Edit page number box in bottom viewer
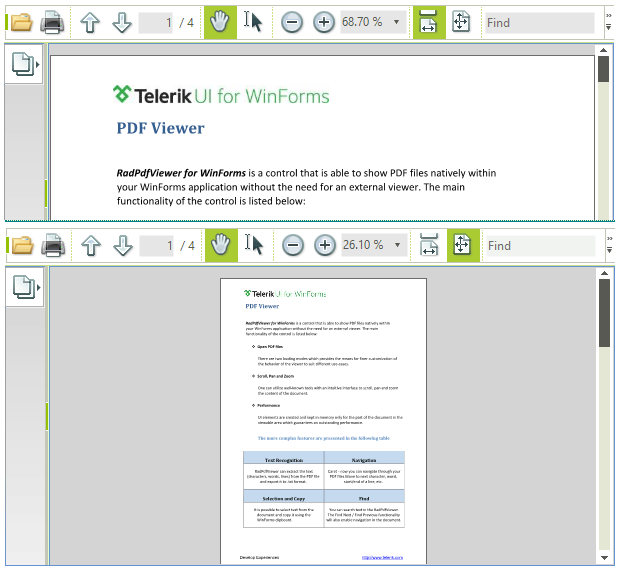The width and height of the screenshot is (619, 569). point(157,246)
